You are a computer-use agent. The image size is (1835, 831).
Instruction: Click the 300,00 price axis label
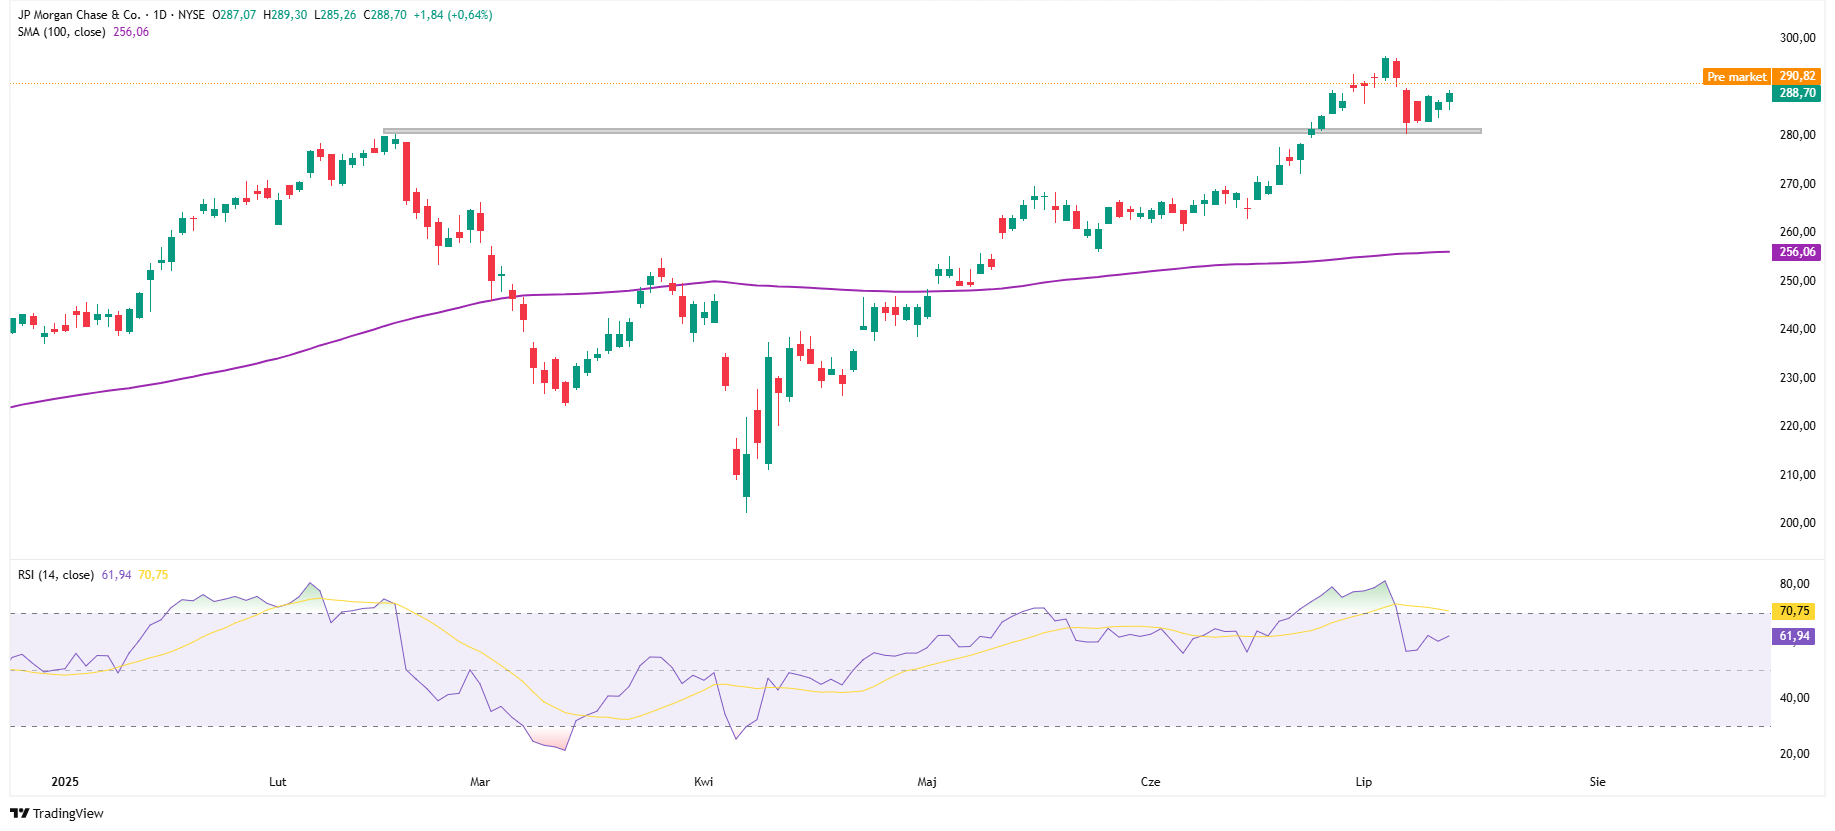click(1797, 38)
